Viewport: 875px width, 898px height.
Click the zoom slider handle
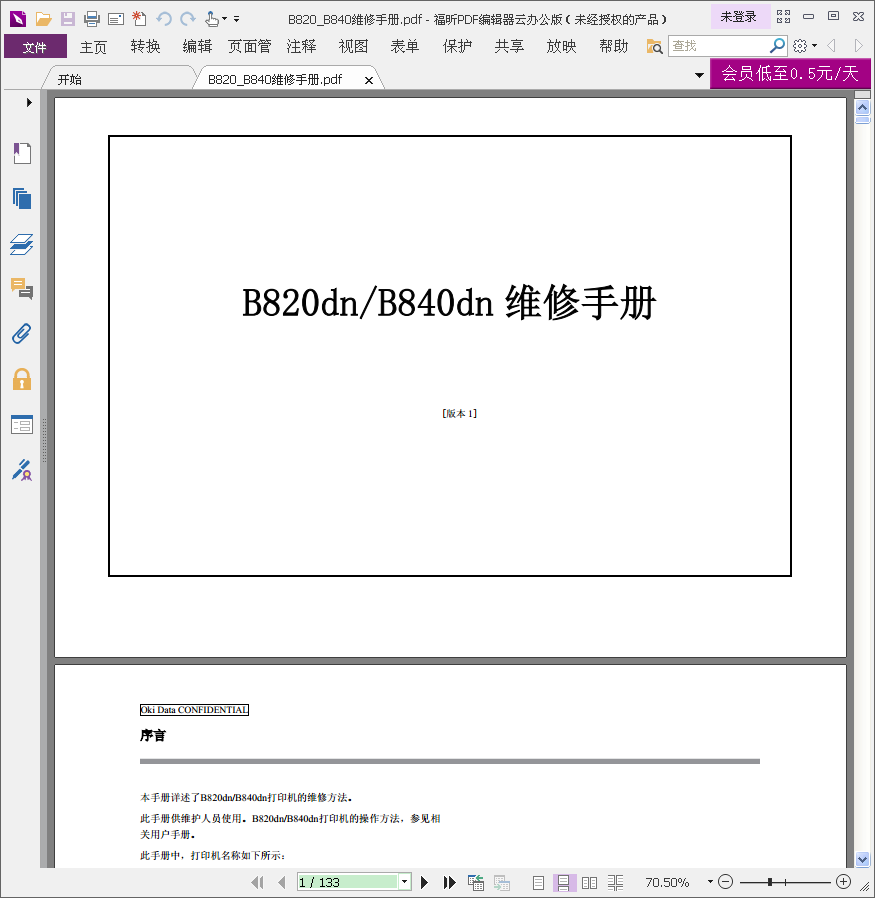coord(770,883)
